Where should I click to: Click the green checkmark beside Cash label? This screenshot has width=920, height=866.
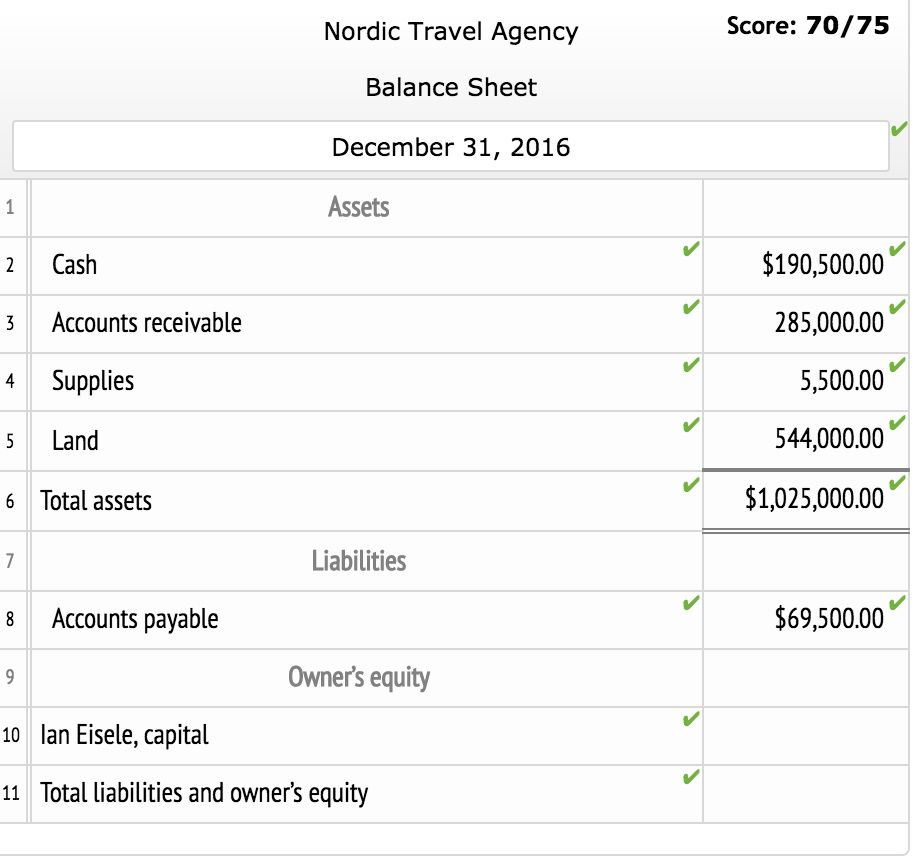pyautogui.click(x=691, y=249)
